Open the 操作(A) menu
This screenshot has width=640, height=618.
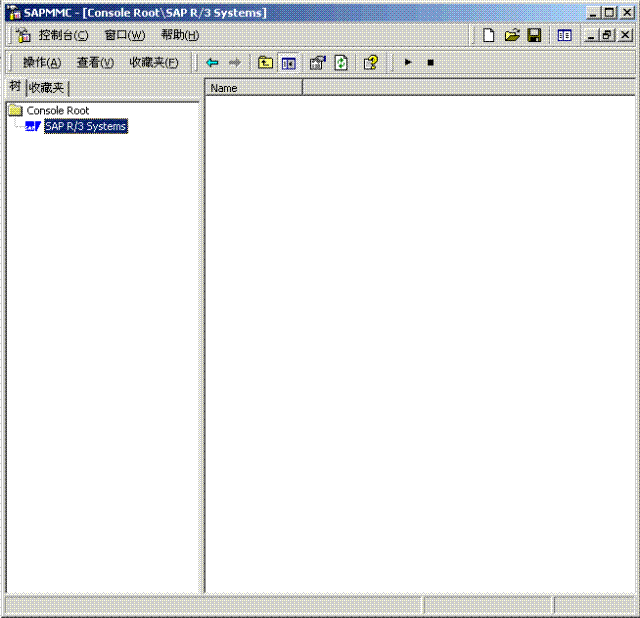pos(42,62)
